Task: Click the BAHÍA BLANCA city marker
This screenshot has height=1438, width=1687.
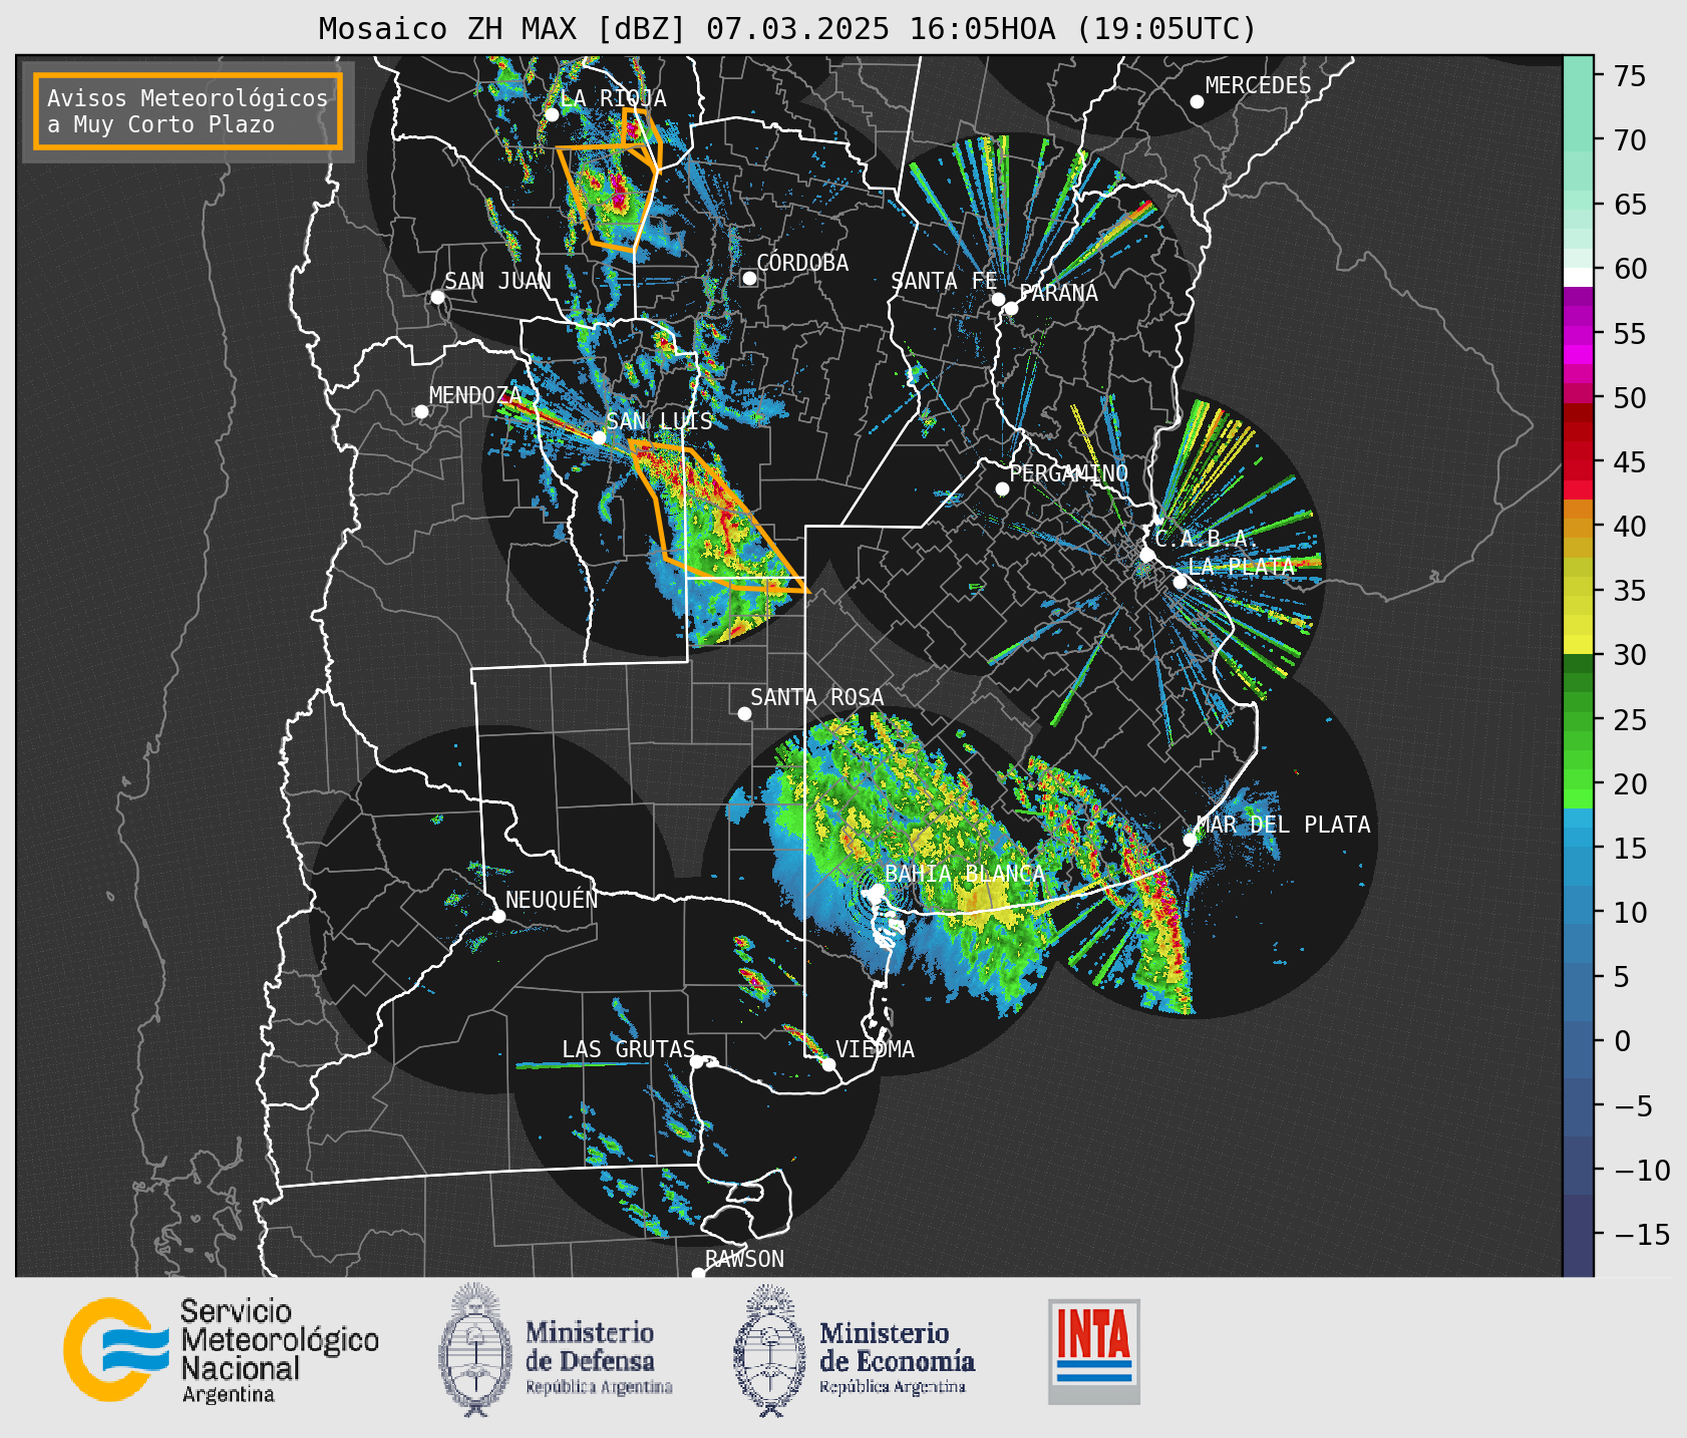Action: (877, 890)
